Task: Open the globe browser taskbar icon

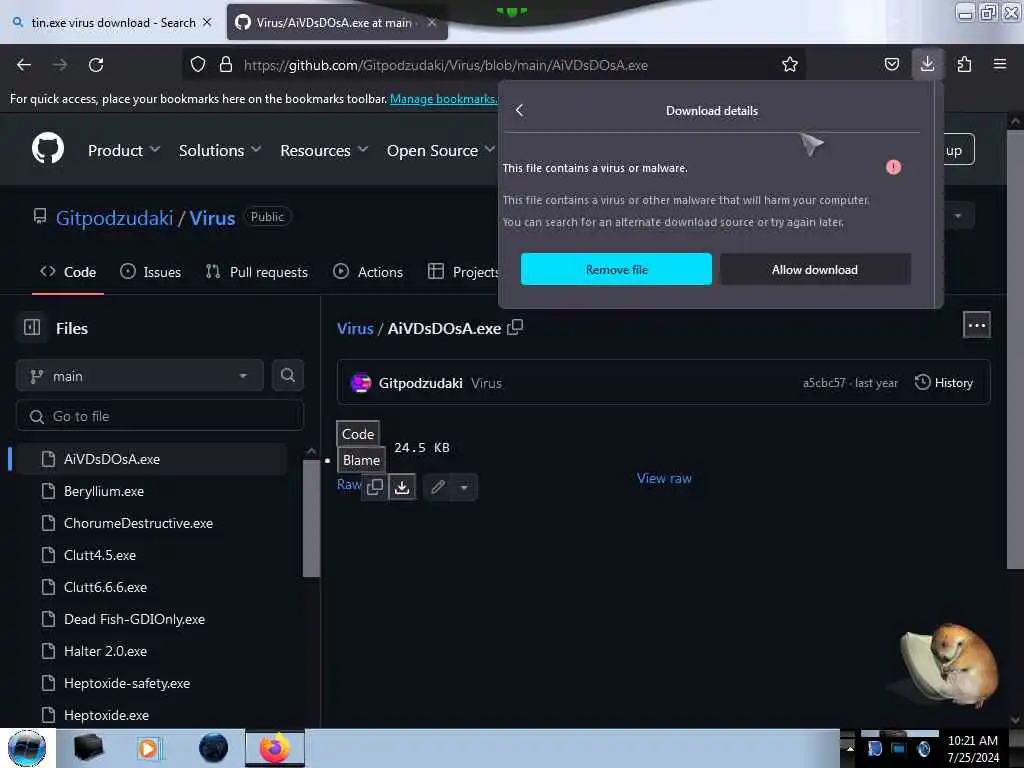Action: [x=213, y=748]
